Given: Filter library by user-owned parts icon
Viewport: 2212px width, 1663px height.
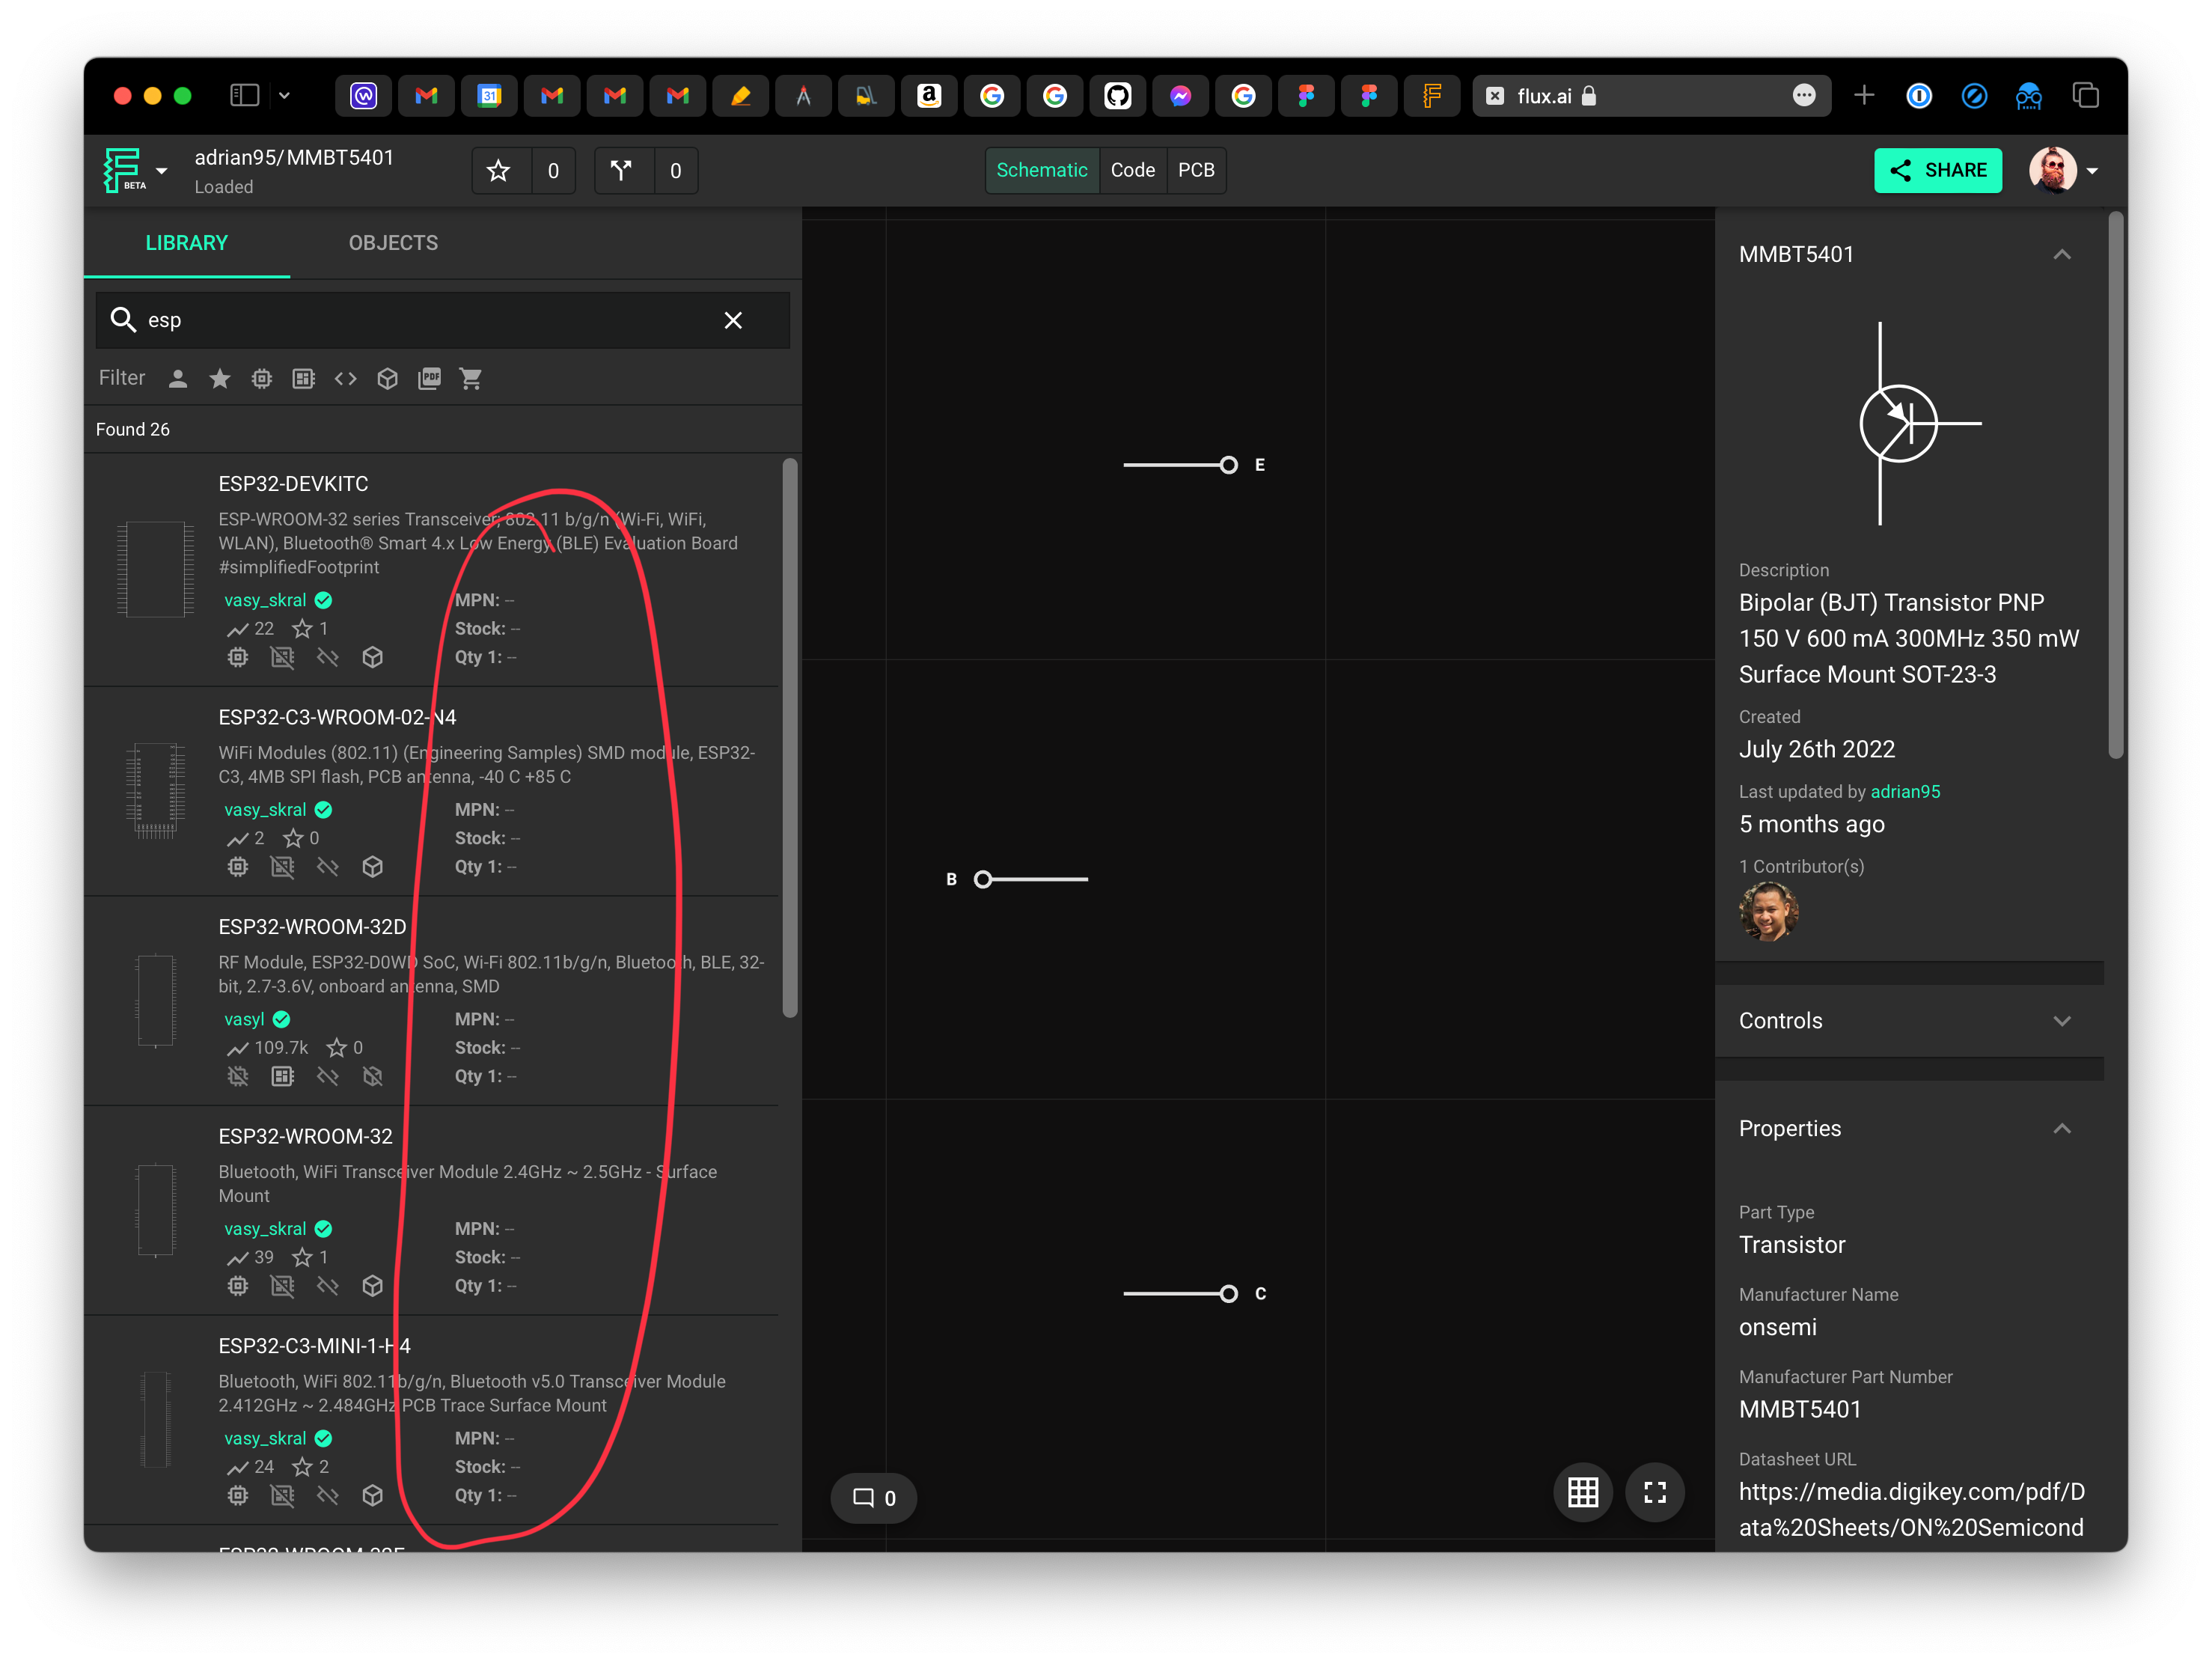Looking at the screenshot, I should click(x=178, y=379).
